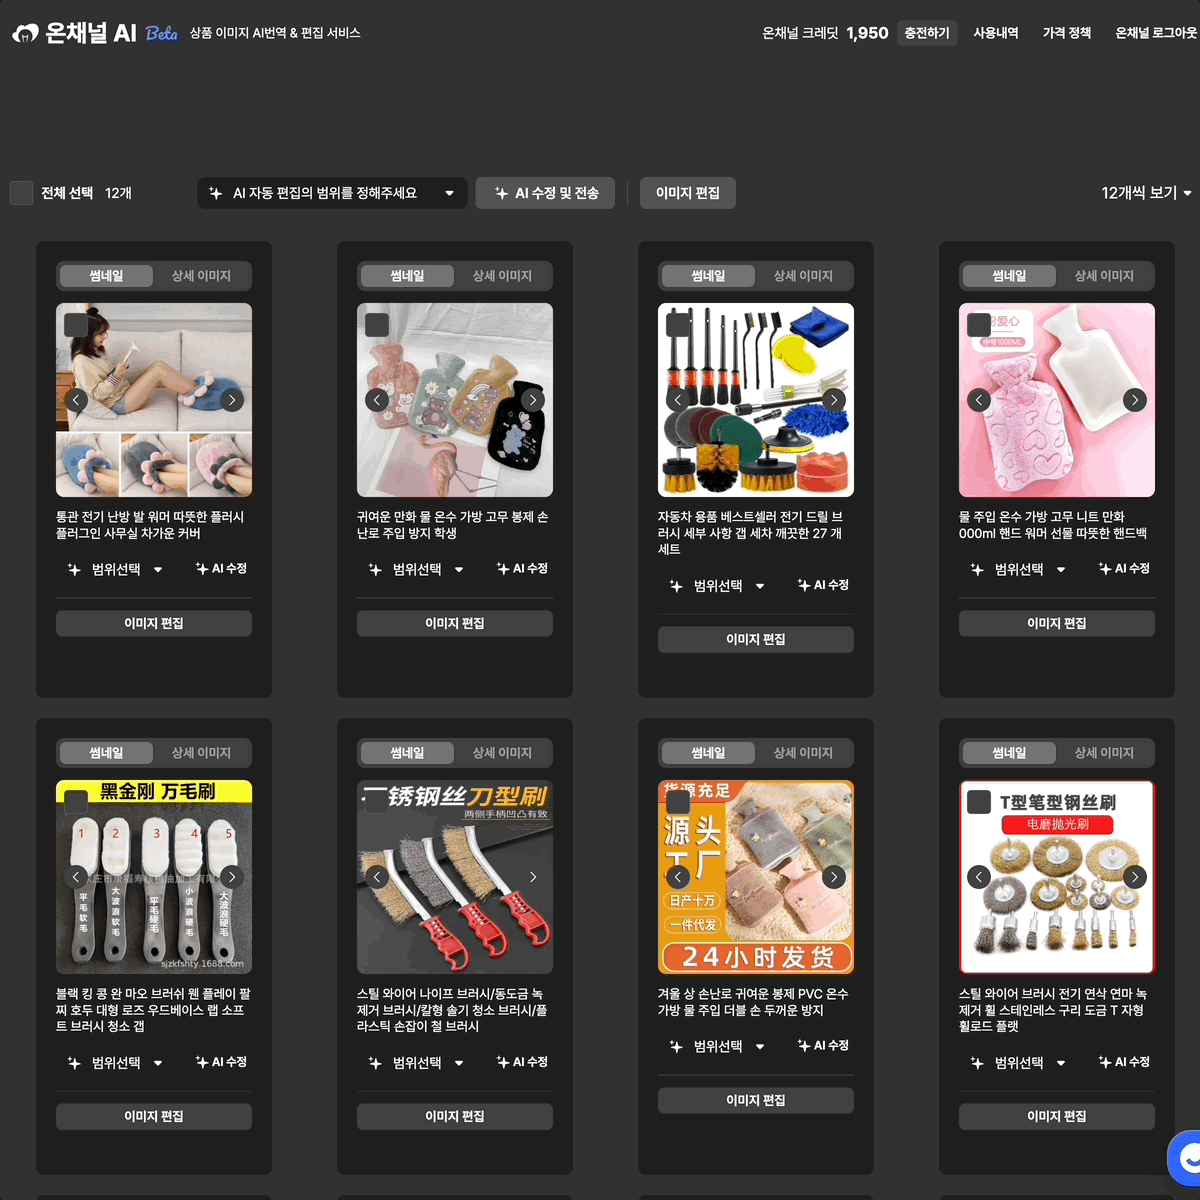Next image arrow on pink knit water bag card
Viewport: 1200px width, 1200px height.
(x=1135, y=400)
